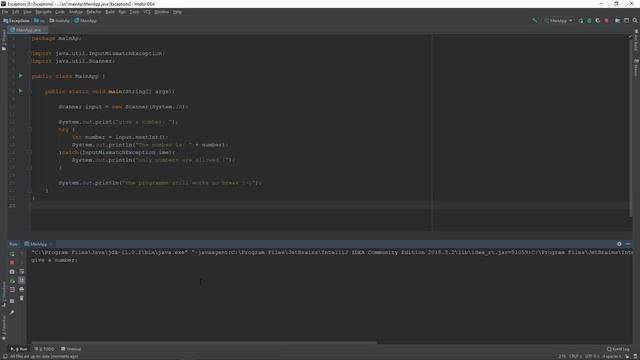
Task: Click the red Stop icon in top toolbar
Action: [x=607, y=20]
